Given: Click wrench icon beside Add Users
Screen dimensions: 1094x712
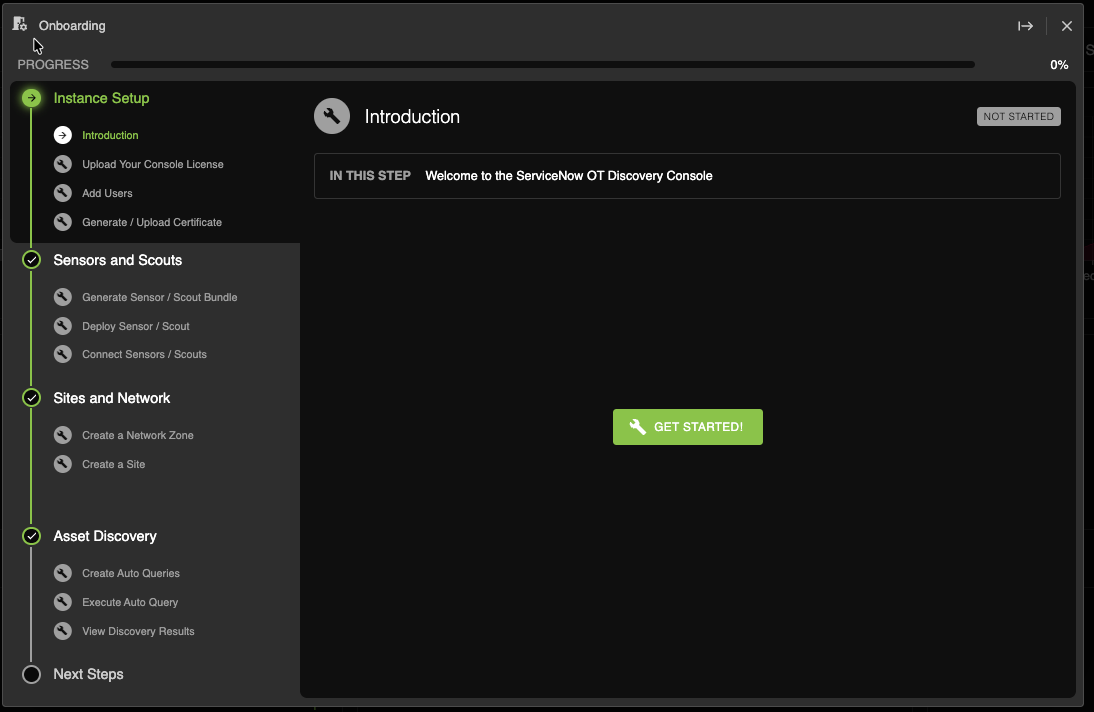Looking at the screenshot, I should [x=63, y=193].
